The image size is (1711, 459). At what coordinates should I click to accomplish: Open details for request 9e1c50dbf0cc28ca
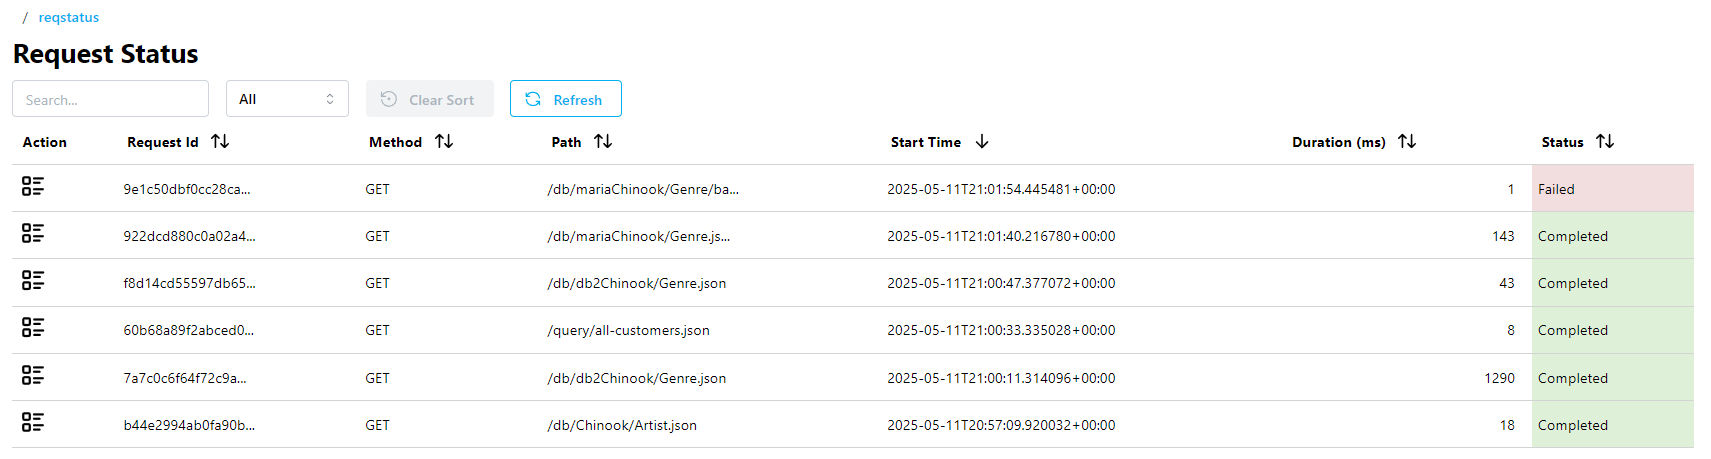point(33,187)
